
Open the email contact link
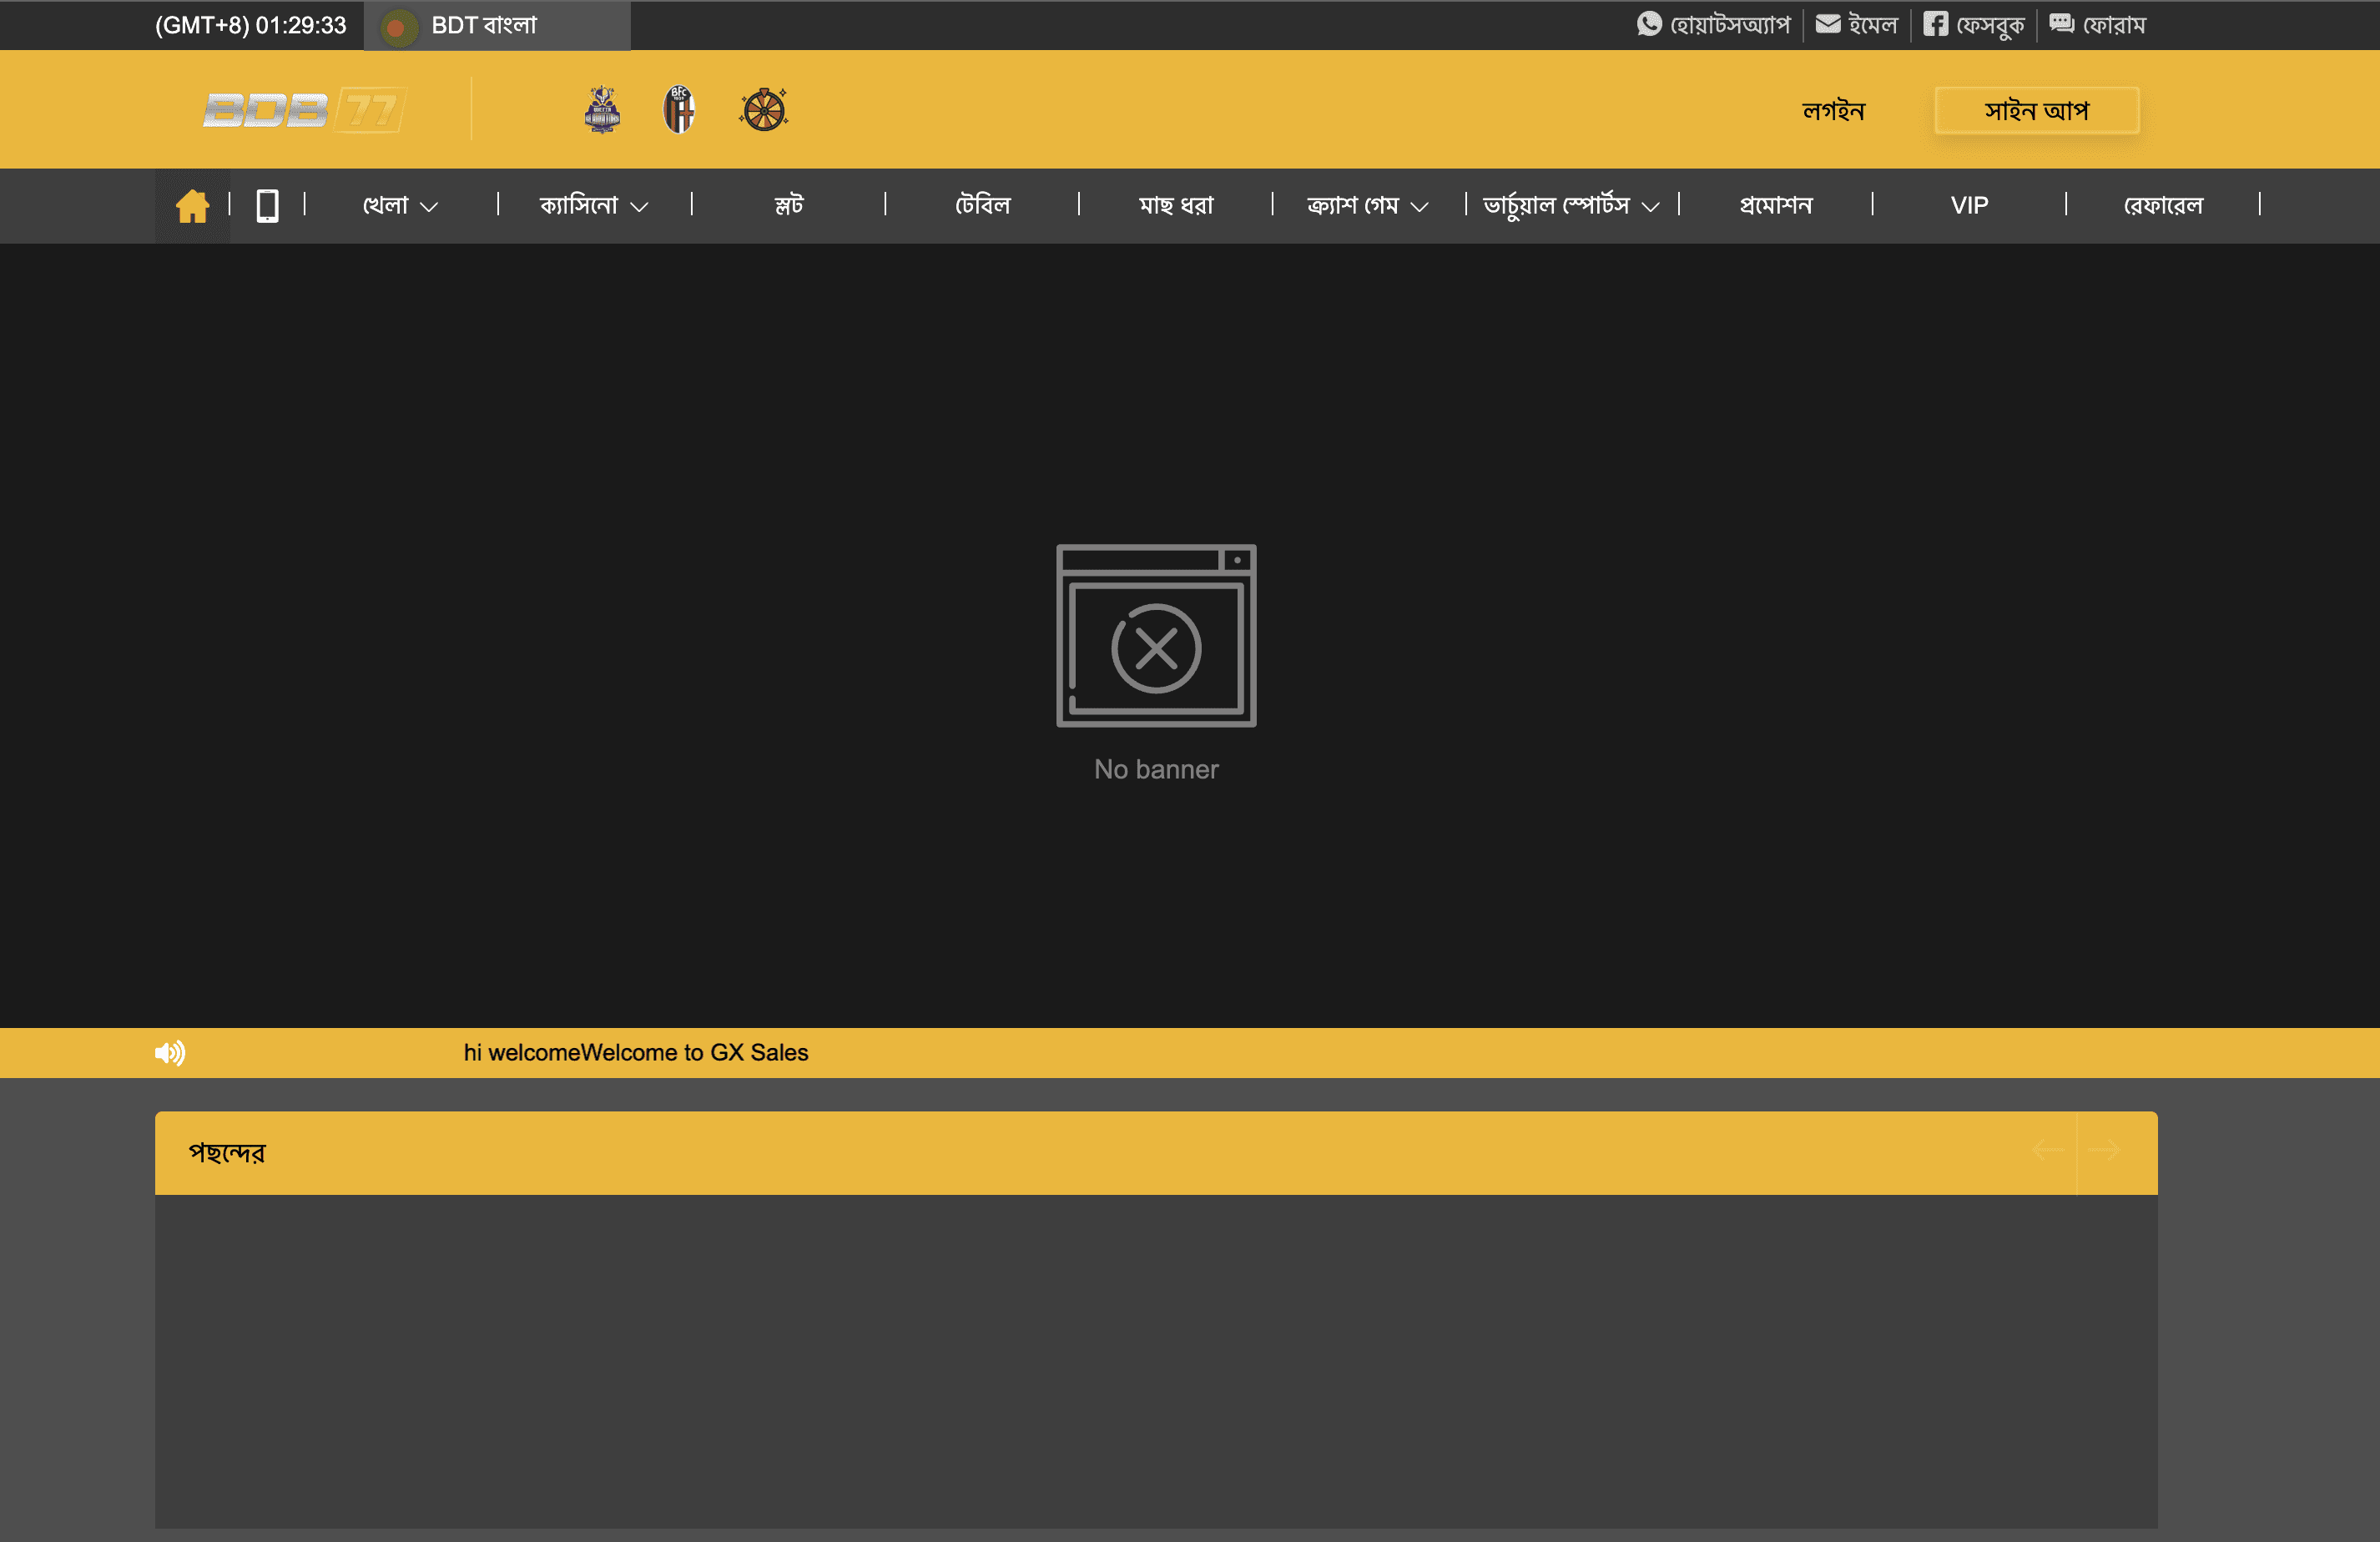pyautogui.click(x=1857, y=25)
